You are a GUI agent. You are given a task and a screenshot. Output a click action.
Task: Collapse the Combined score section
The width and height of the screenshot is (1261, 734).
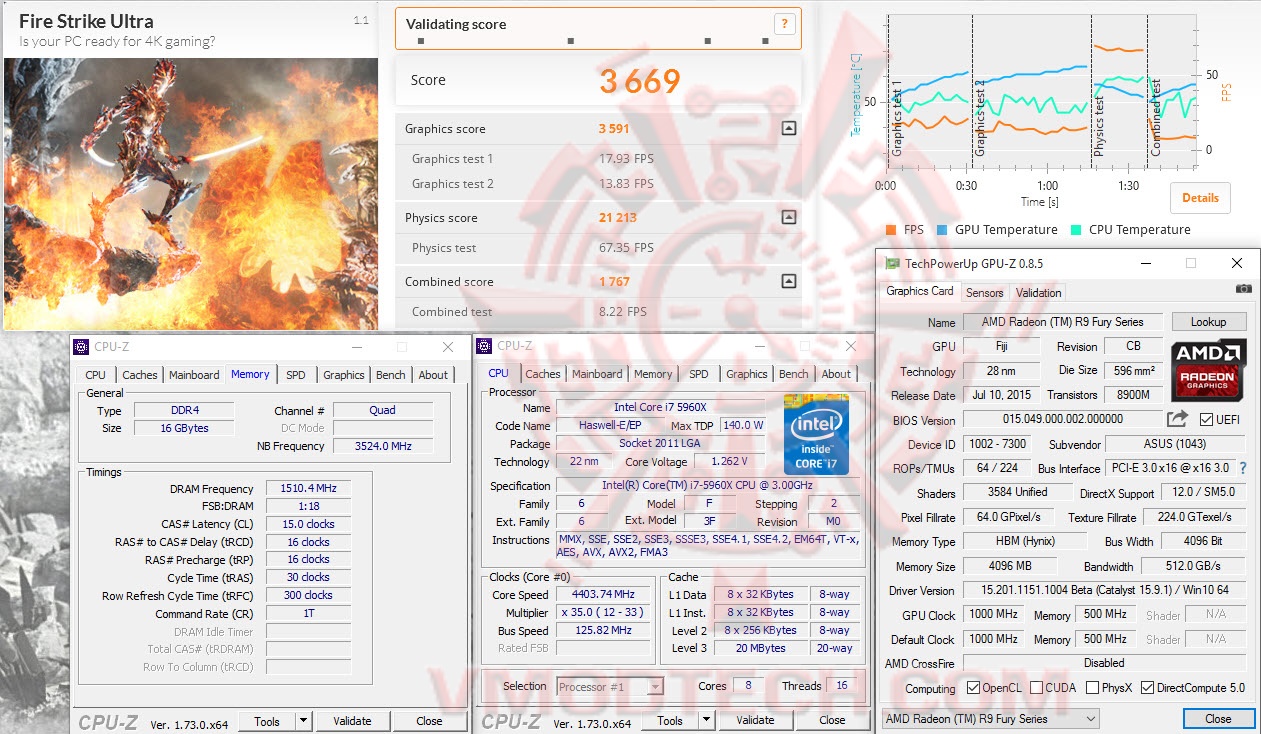[x=788, y=281]
